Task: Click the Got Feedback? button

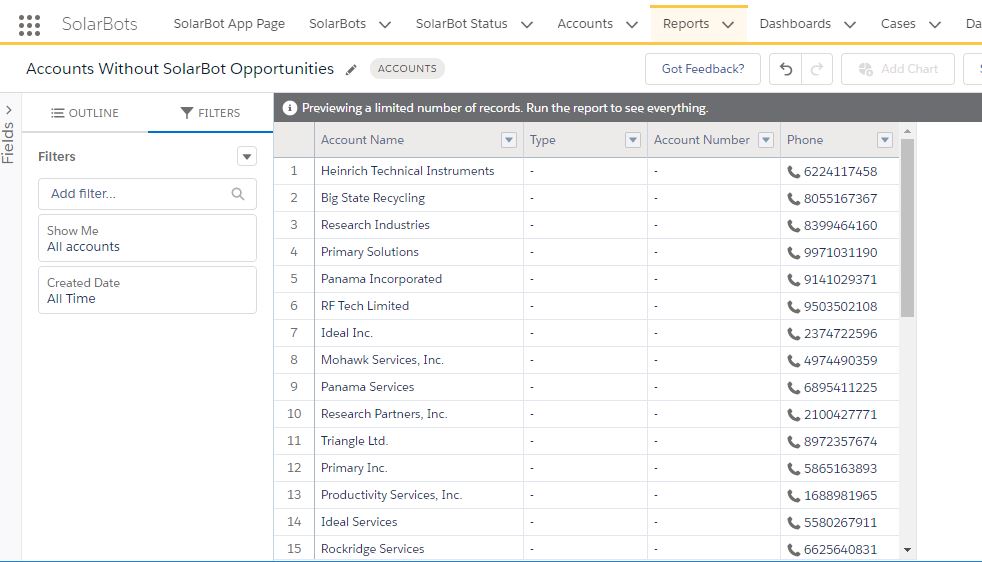Action: tap(703, 69)
